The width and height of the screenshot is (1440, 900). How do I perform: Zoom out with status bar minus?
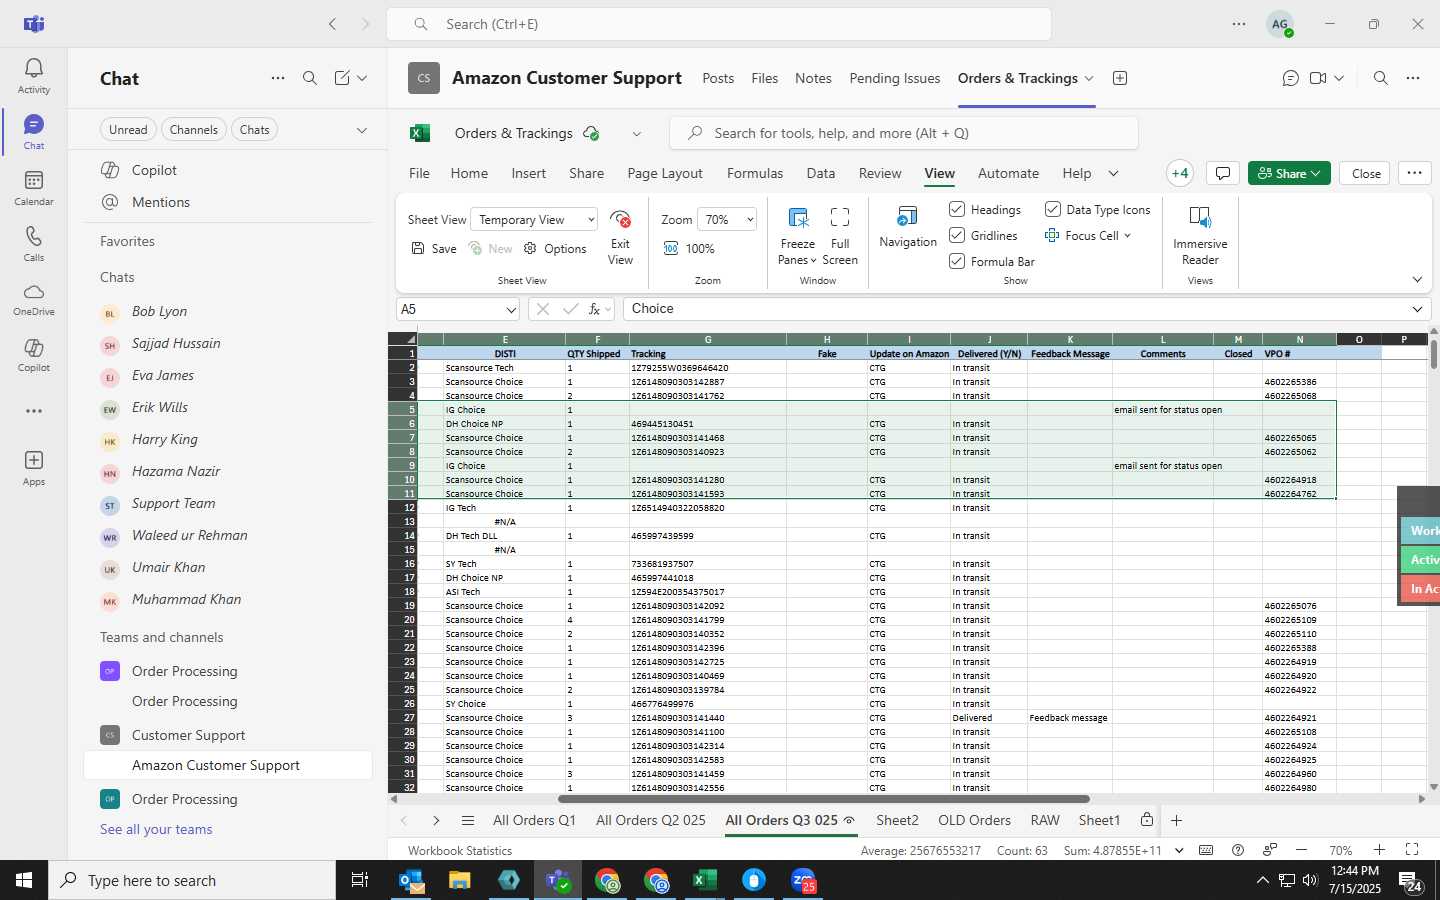click(x=1301, y=850)
